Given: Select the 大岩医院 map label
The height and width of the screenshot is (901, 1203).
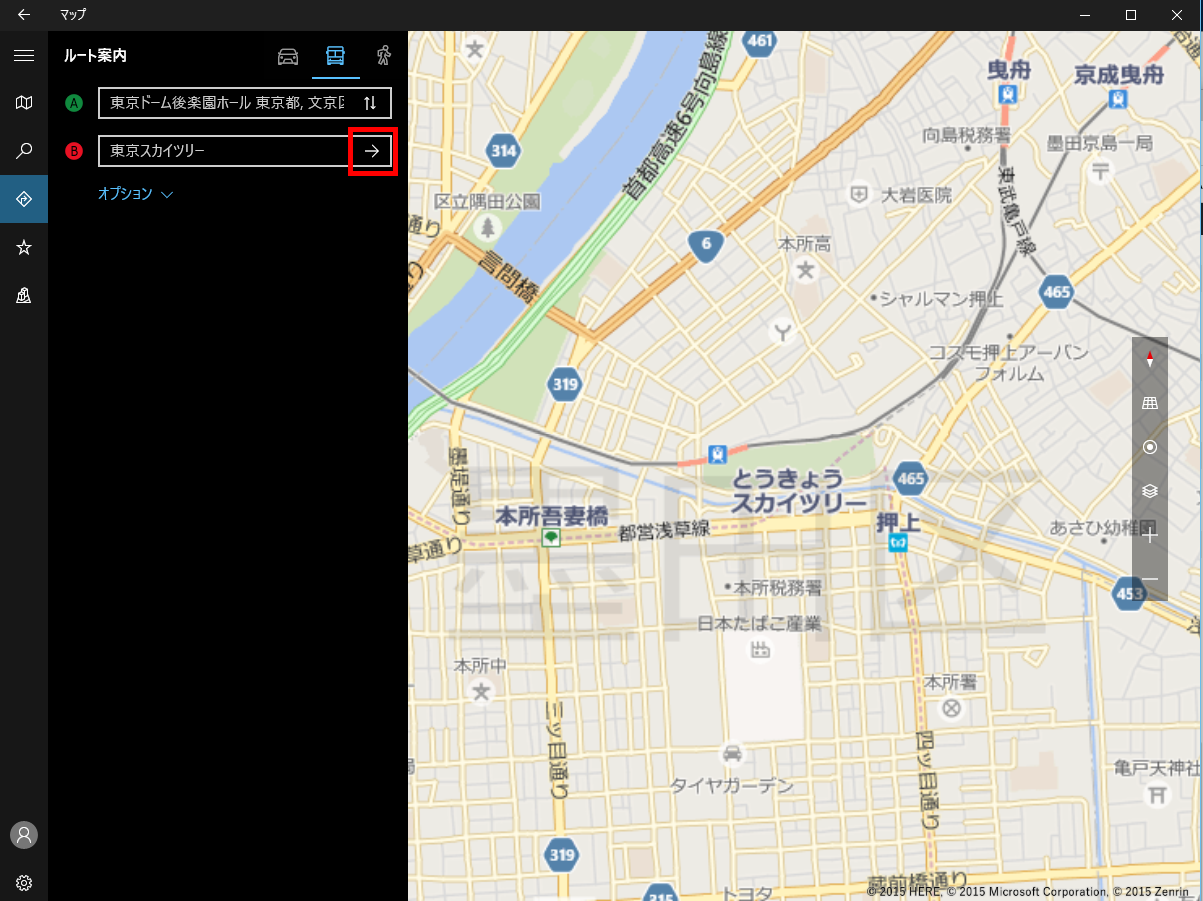Looking at the screenshot, I should point(916,195).
